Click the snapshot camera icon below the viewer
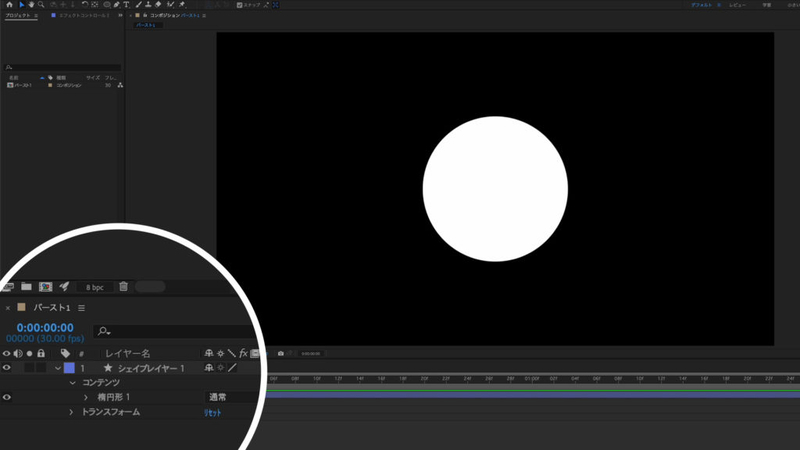Screen dimensions: 800x450 coord(281,353)
